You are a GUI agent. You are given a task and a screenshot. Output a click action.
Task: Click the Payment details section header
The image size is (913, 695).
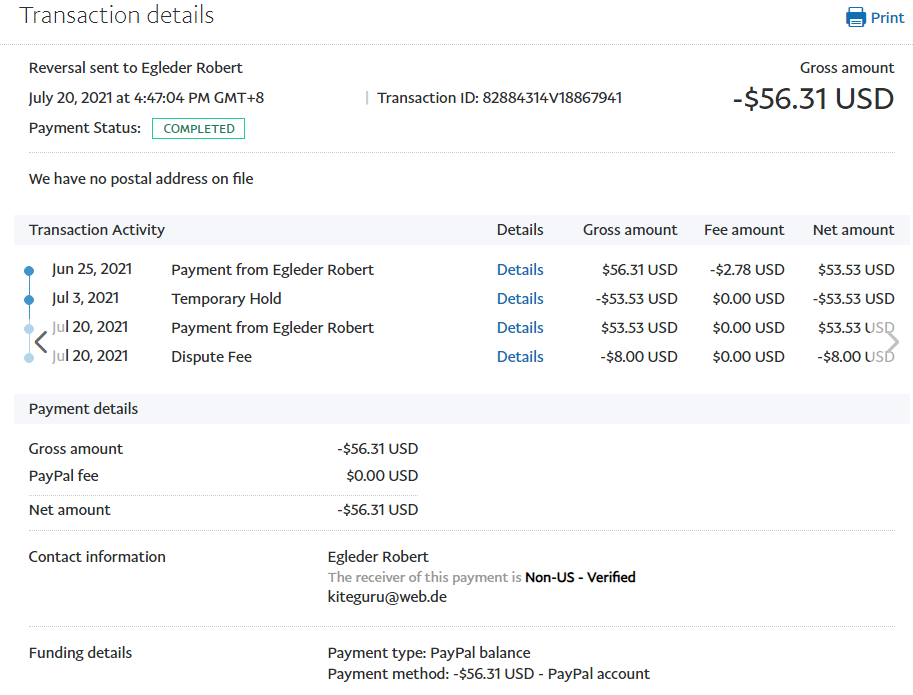(x=84, y=409)
